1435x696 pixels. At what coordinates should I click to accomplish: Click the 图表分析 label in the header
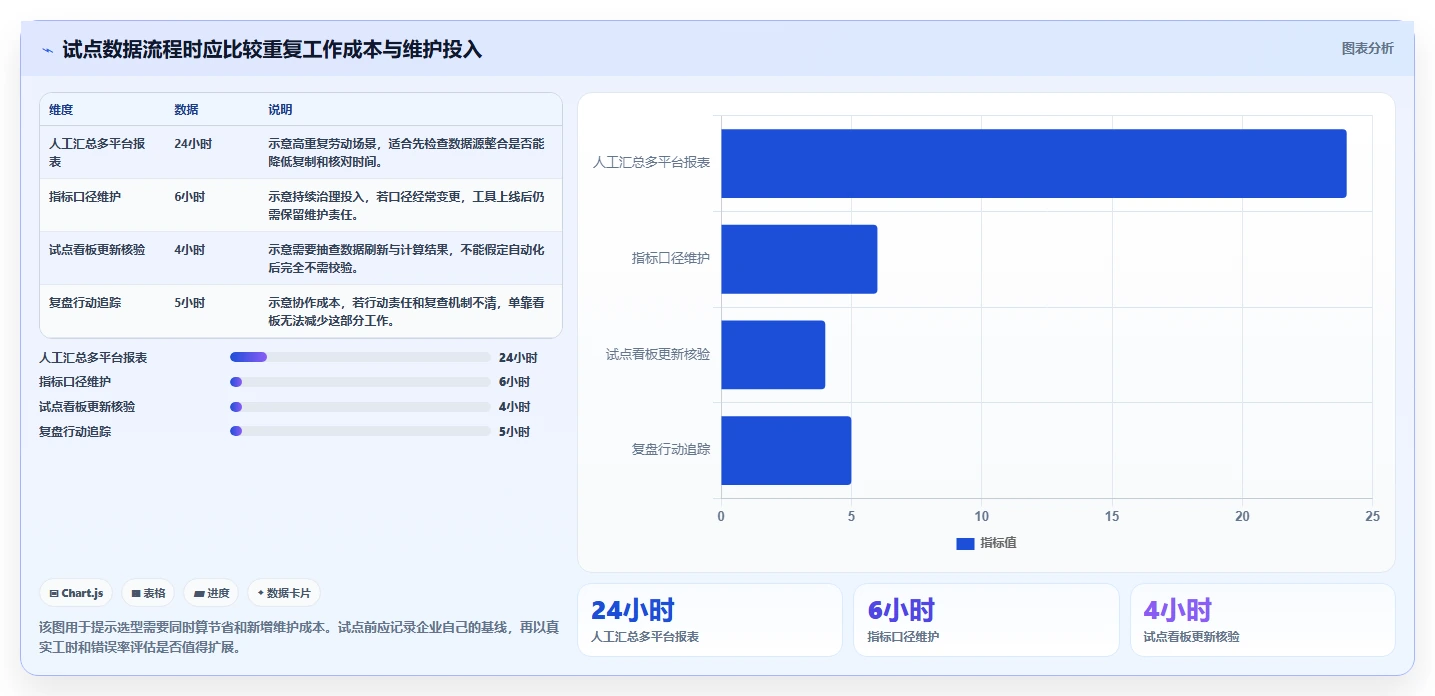coord(1367,48)
